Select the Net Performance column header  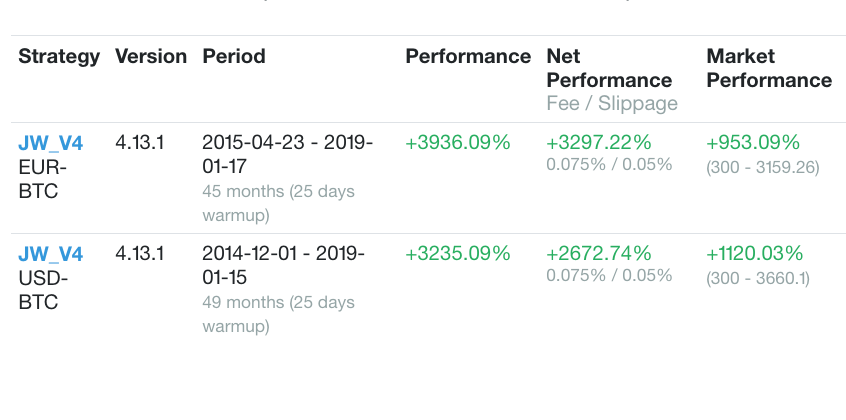pyautogui.click(x=609, y=68)
